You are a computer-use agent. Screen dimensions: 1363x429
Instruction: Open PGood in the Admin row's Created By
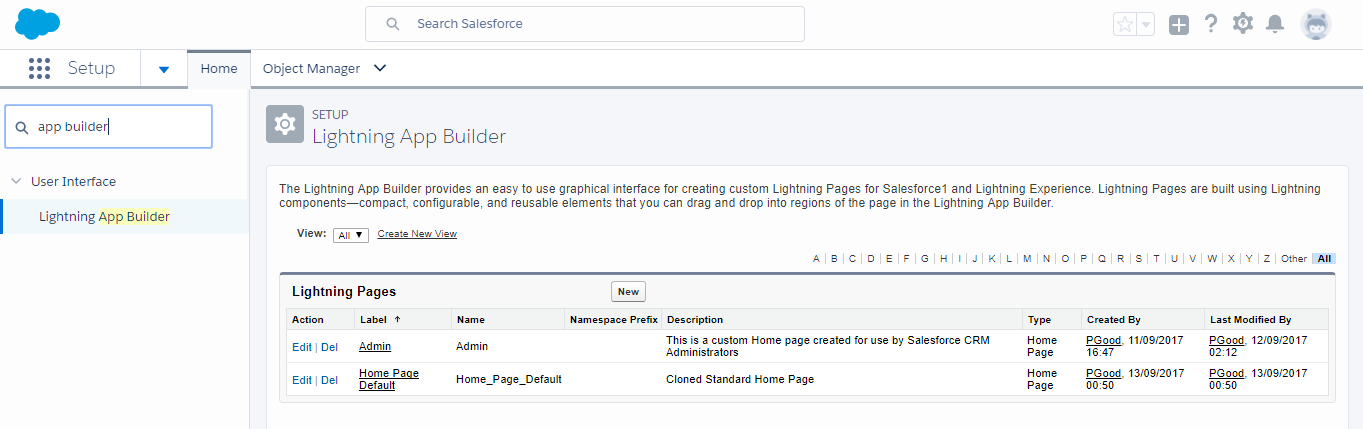click(x=1103, y=340)
